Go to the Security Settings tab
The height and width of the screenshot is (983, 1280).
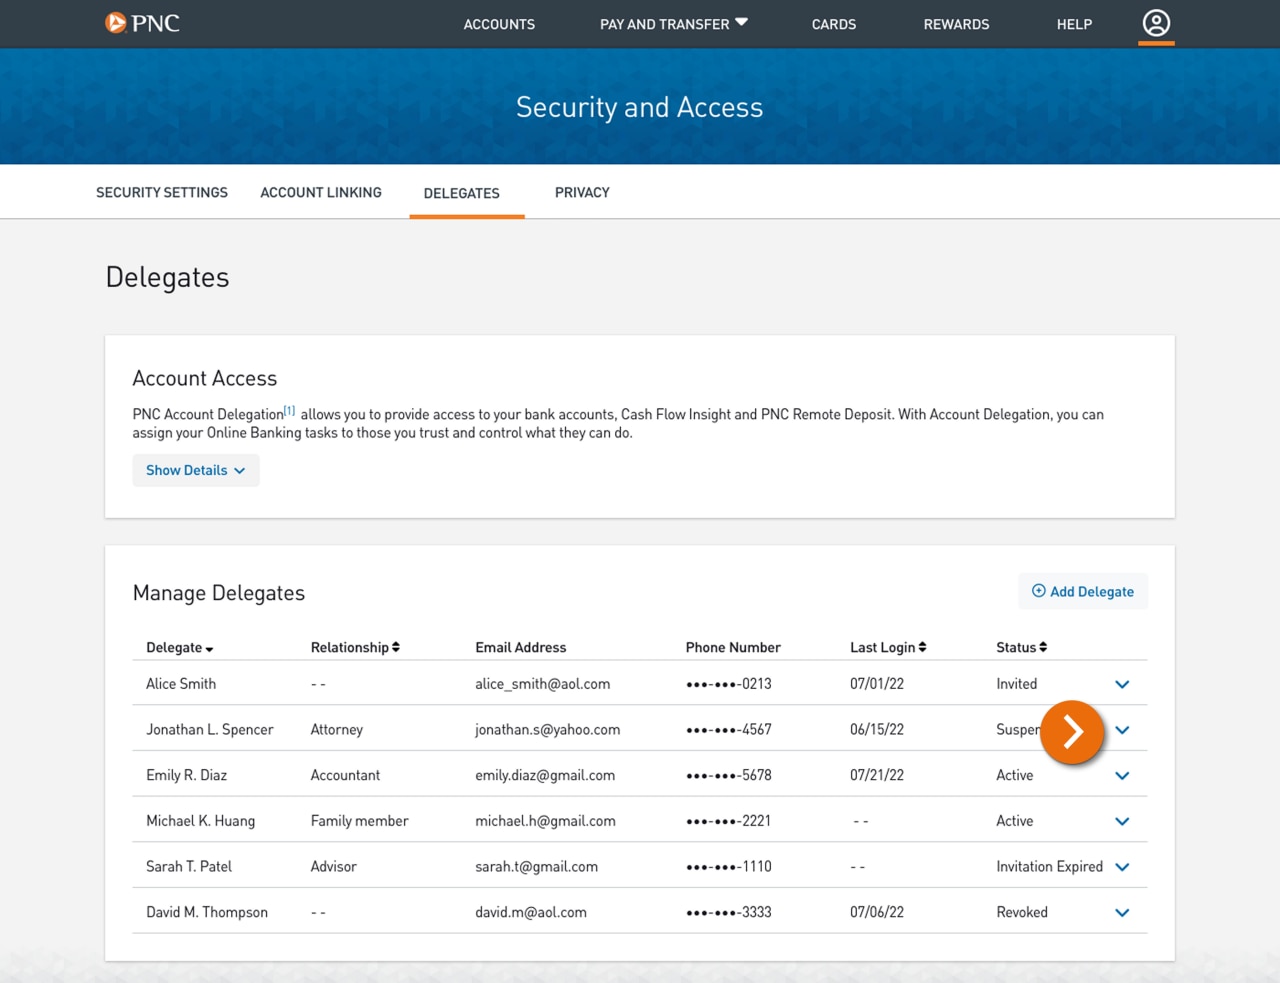(x=161, y=192)
